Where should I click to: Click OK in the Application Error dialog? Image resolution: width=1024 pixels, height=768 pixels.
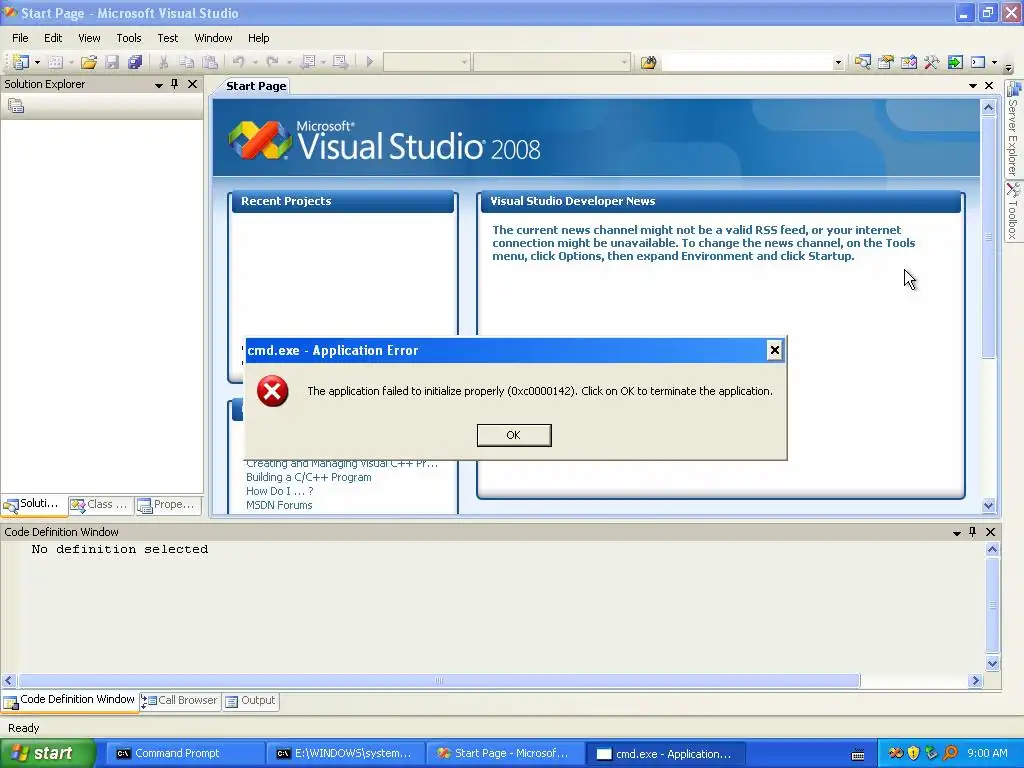click(514, 435)
